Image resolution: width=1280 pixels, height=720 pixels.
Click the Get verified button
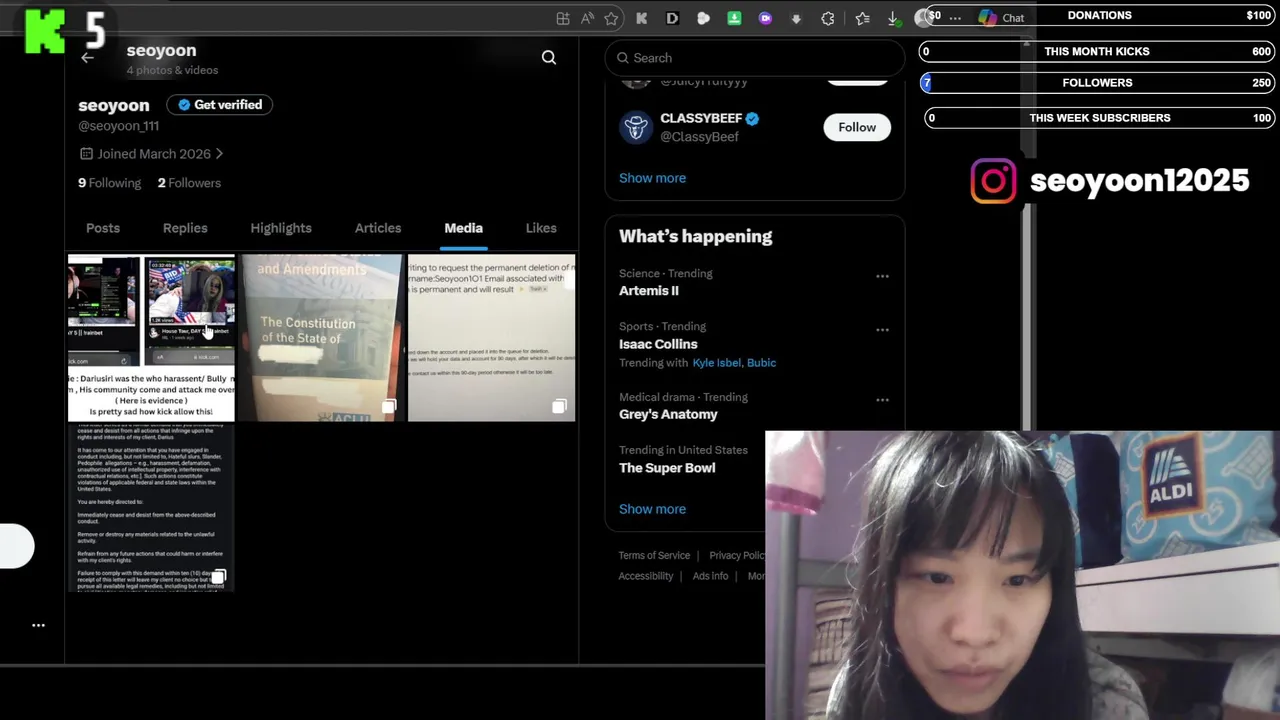pos(219,105)
